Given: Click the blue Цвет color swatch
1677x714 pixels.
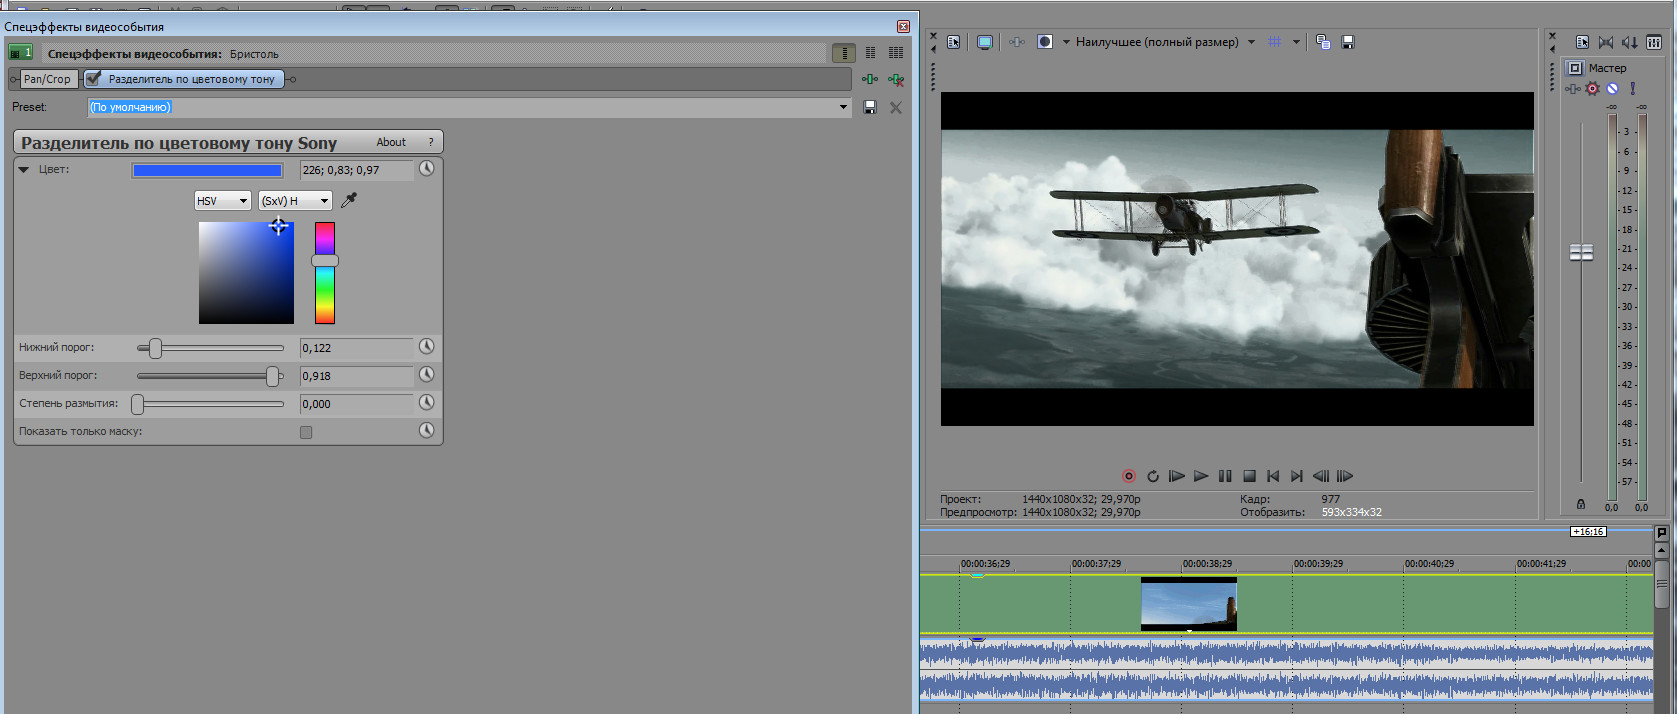Looking at the screenshot, I should (208, 170).
